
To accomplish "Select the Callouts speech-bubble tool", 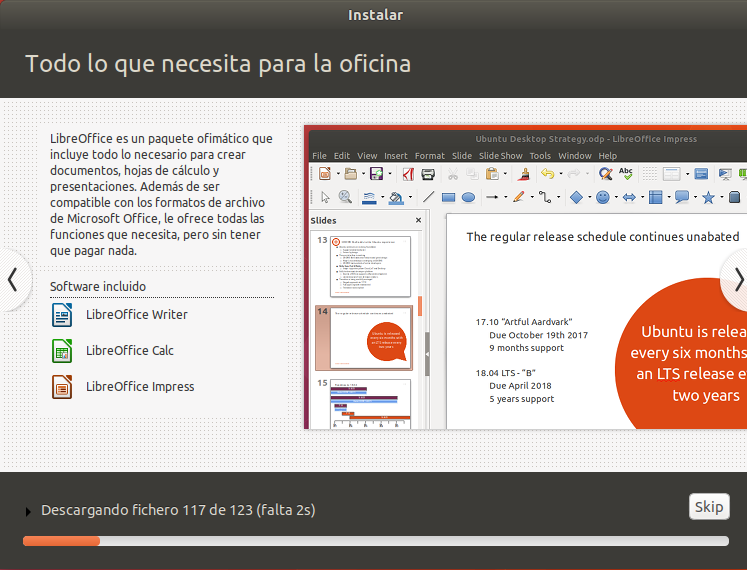I will point(682,197).
